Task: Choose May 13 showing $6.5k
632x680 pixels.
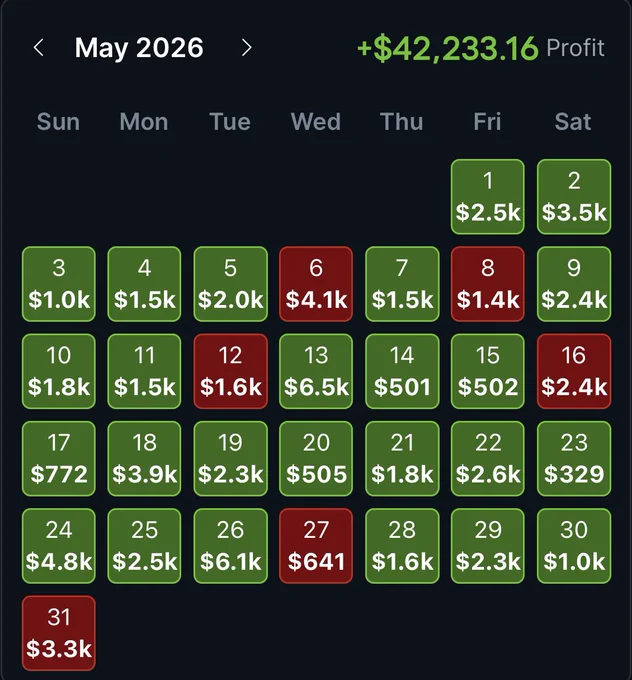Action: coord(316,371)
